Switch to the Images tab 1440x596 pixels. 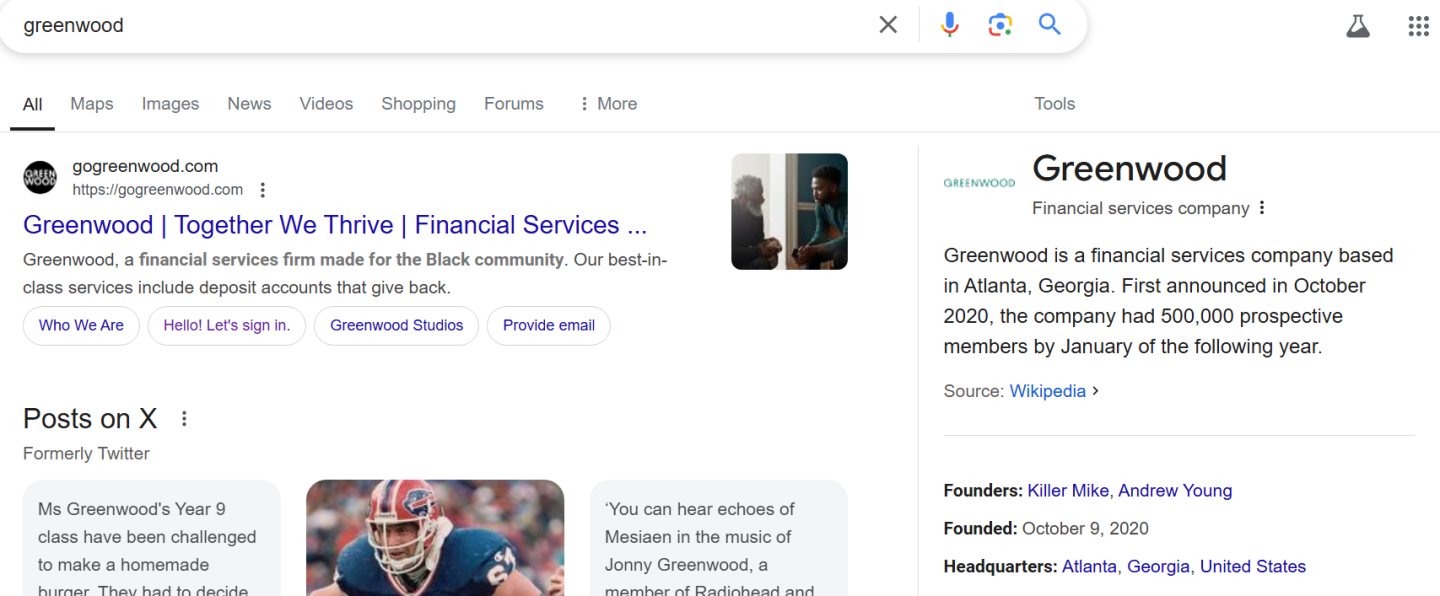click(170, 104)
